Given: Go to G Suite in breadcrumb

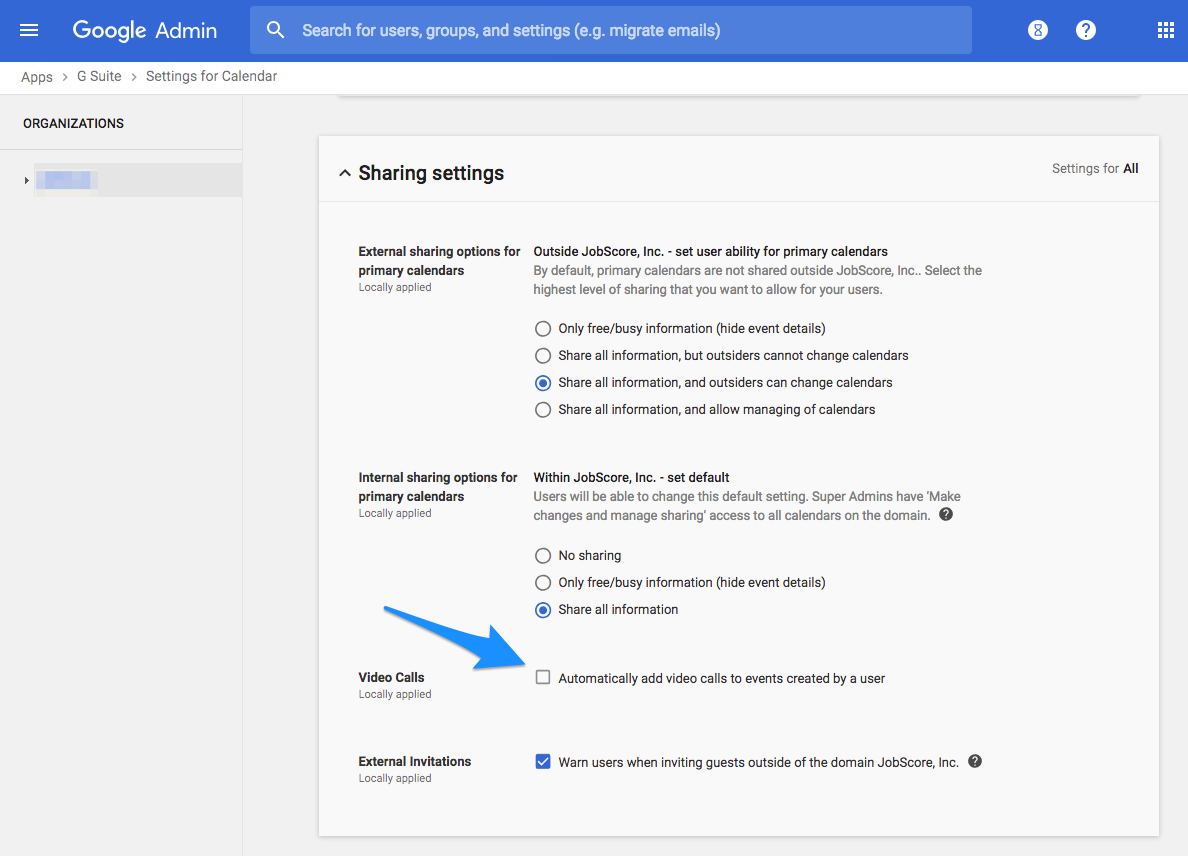Looking at the screenshot, I should click(99, 77).
